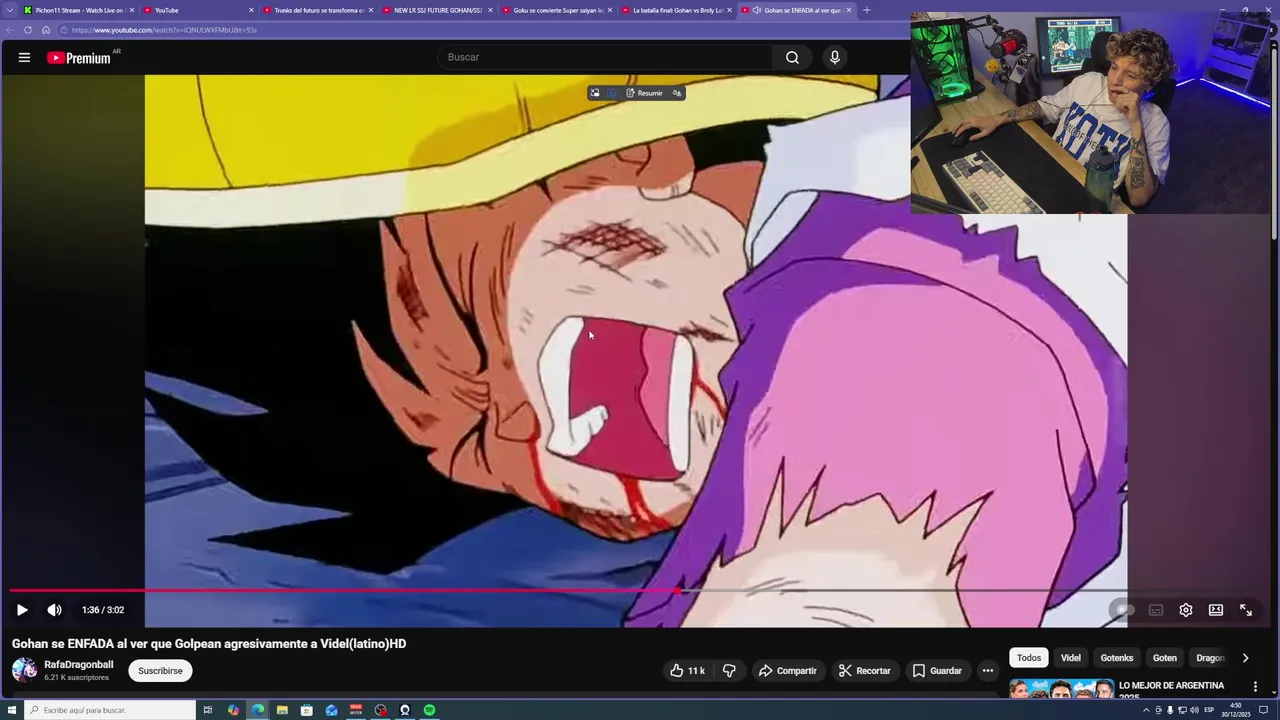Dislike the video
This screenshot has height=720, width=1280.
[729, 671]
